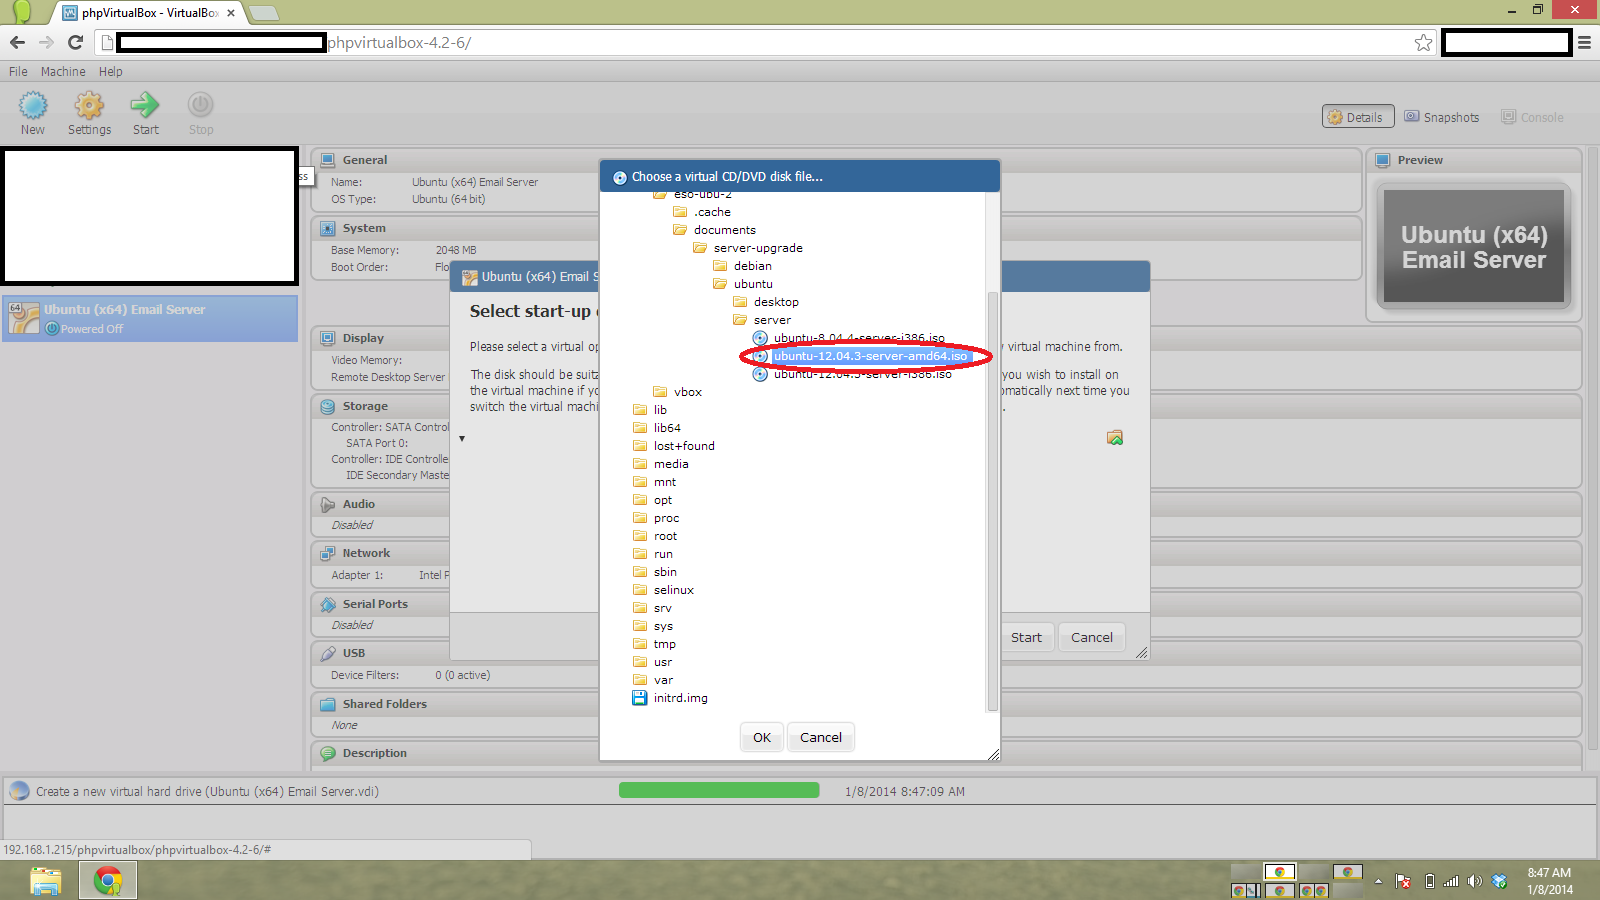Image resolution: width=1600 pixels, height=900 pixels.
Task: Cancel the CD/DVD file chooser dialog
Action: 821,737
